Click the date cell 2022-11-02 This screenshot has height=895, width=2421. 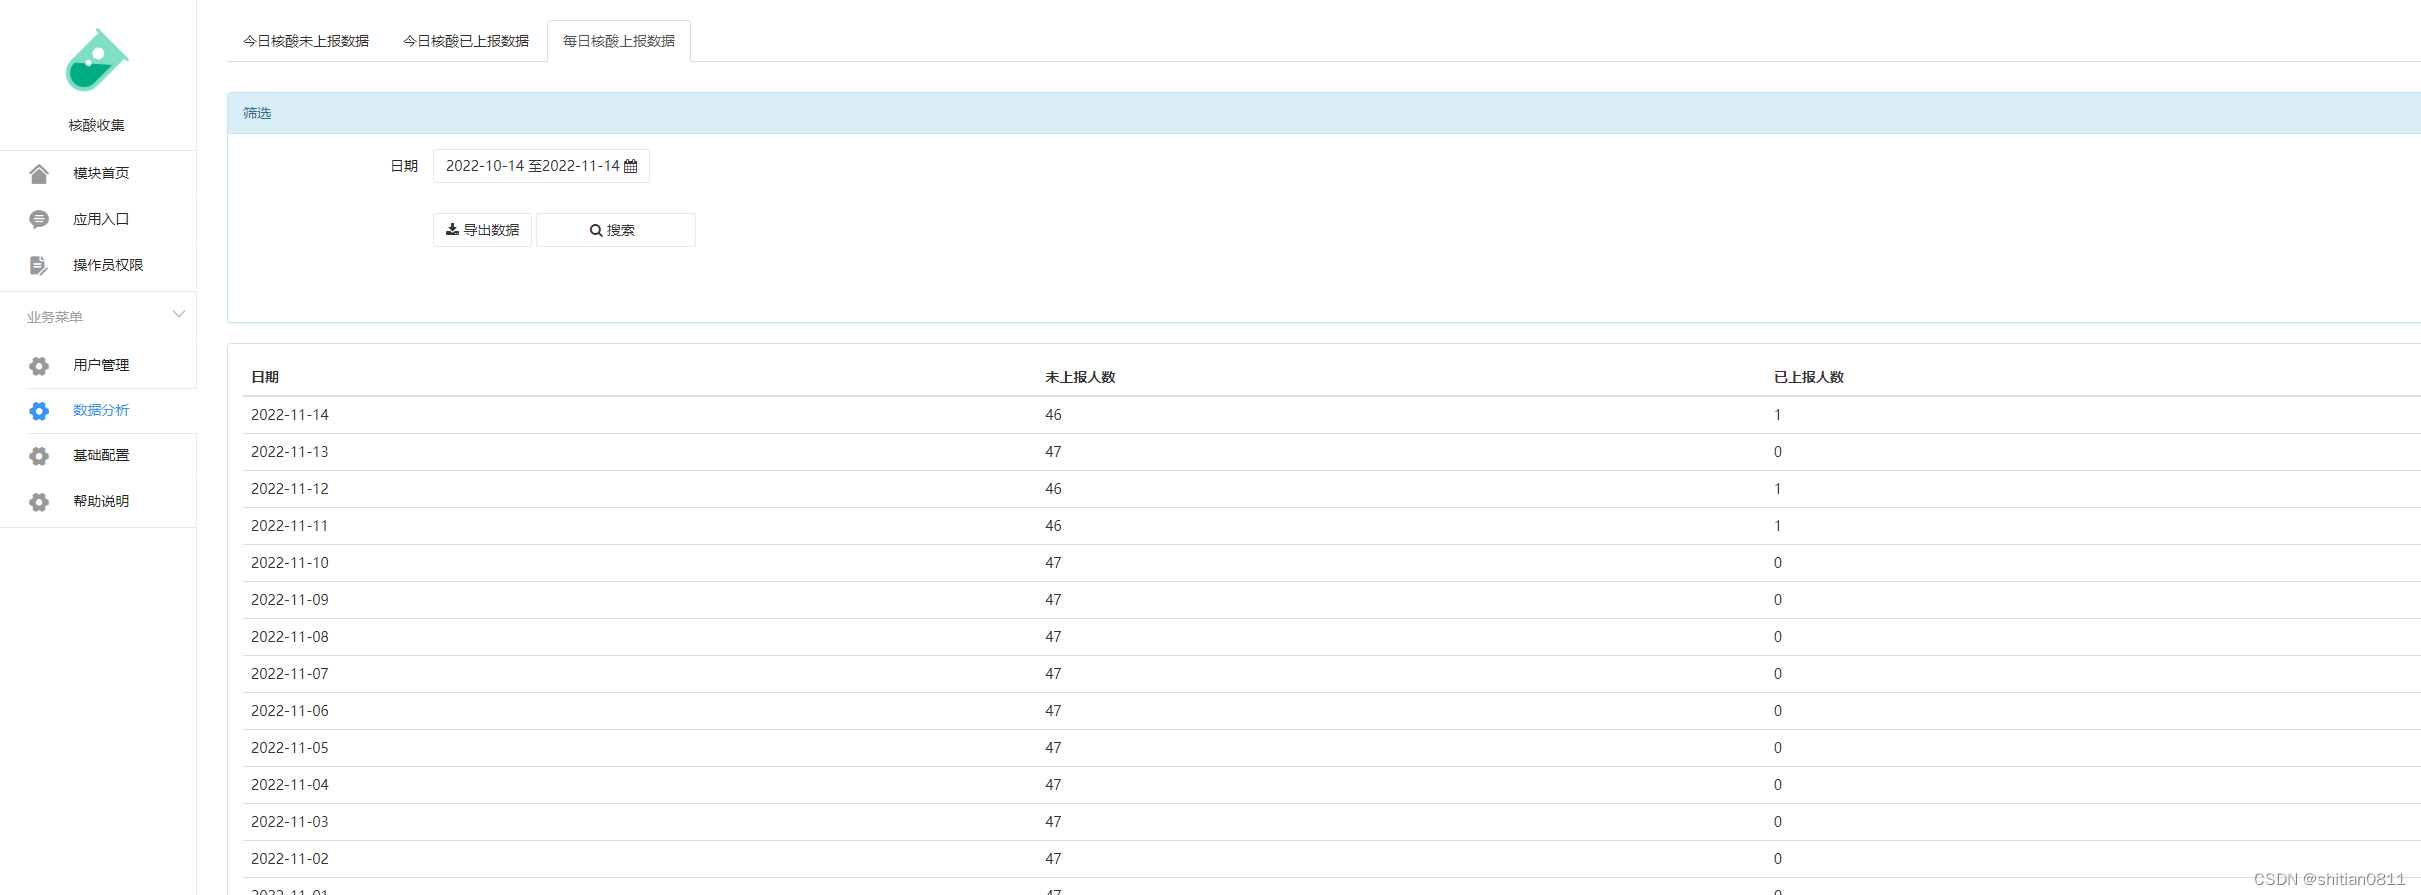tap(290, 859)
